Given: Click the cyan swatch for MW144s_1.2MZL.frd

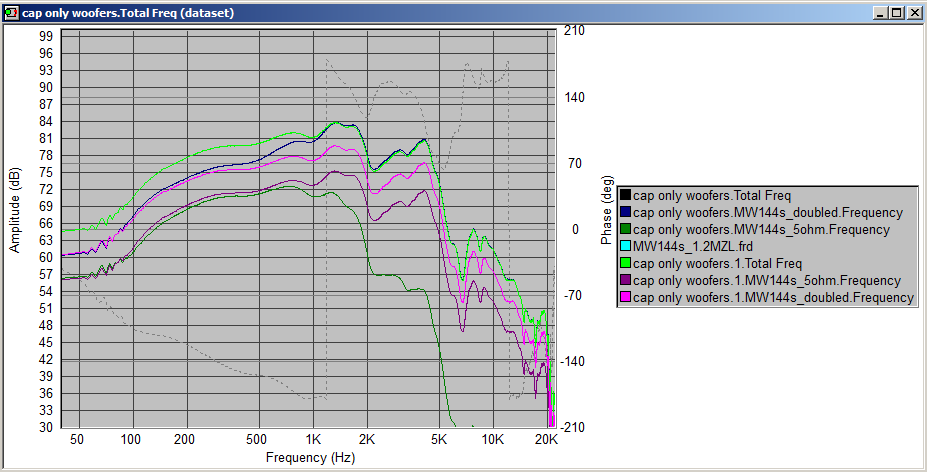Looking at the screenshot, I should pos(625,245).
